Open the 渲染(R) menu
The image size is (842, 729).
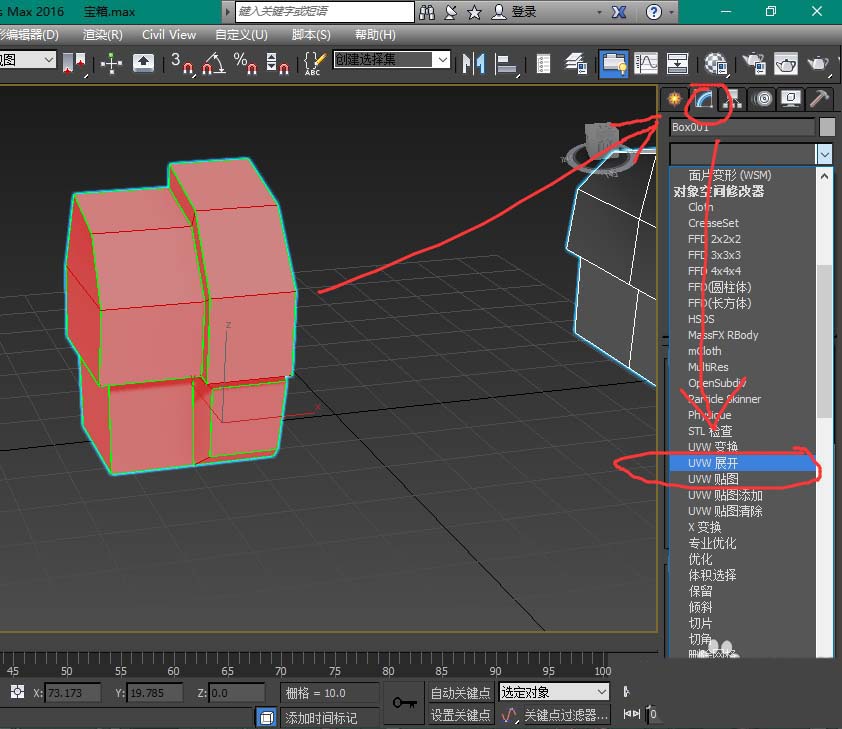click(102, 34)
